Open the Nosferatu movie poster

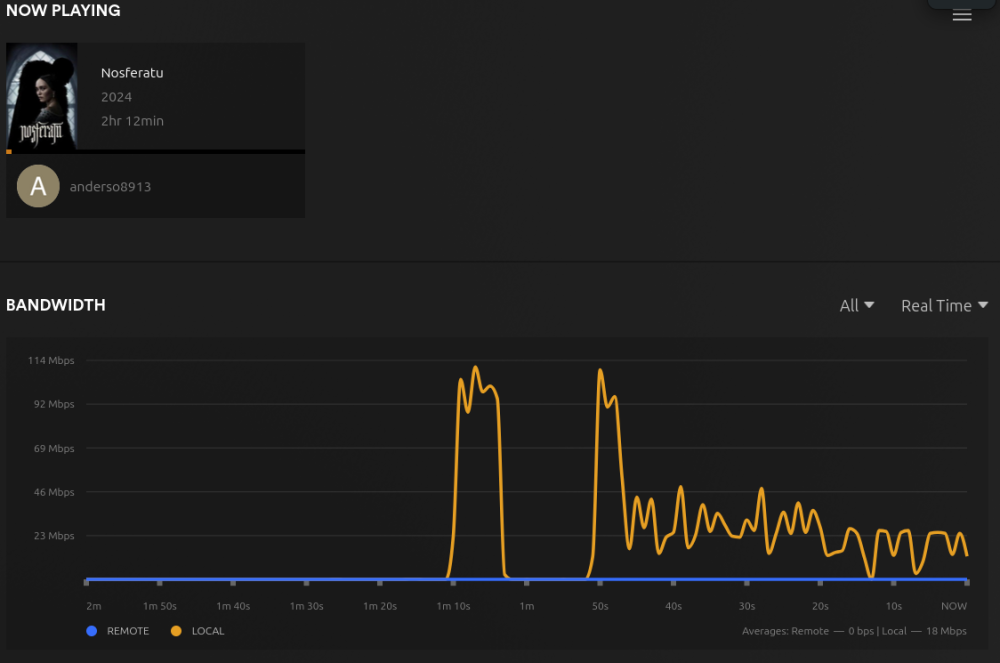pyautogui.click(x=42, y=96)
